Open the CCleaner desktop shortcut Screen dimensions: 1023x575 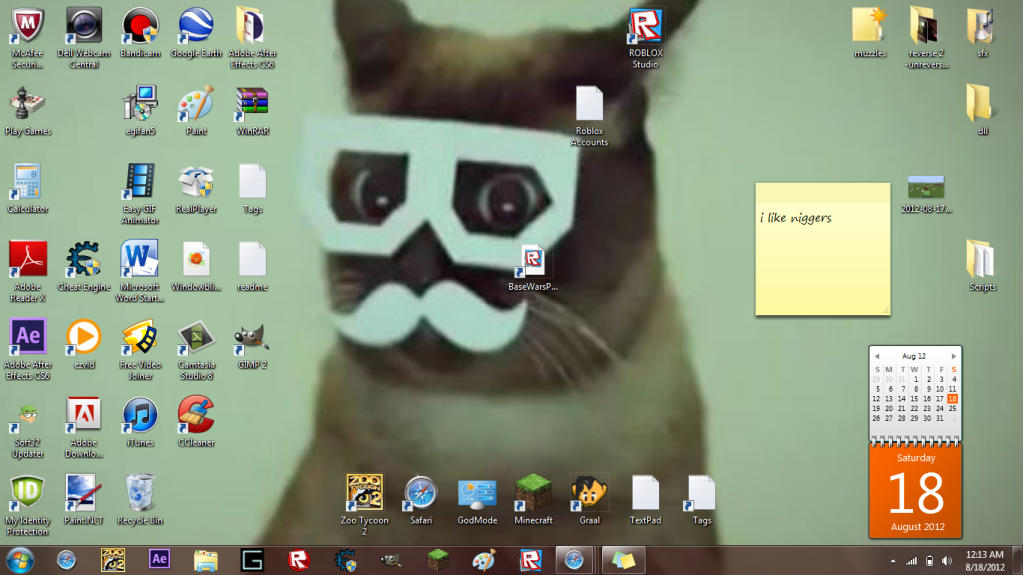coord(196,422)
